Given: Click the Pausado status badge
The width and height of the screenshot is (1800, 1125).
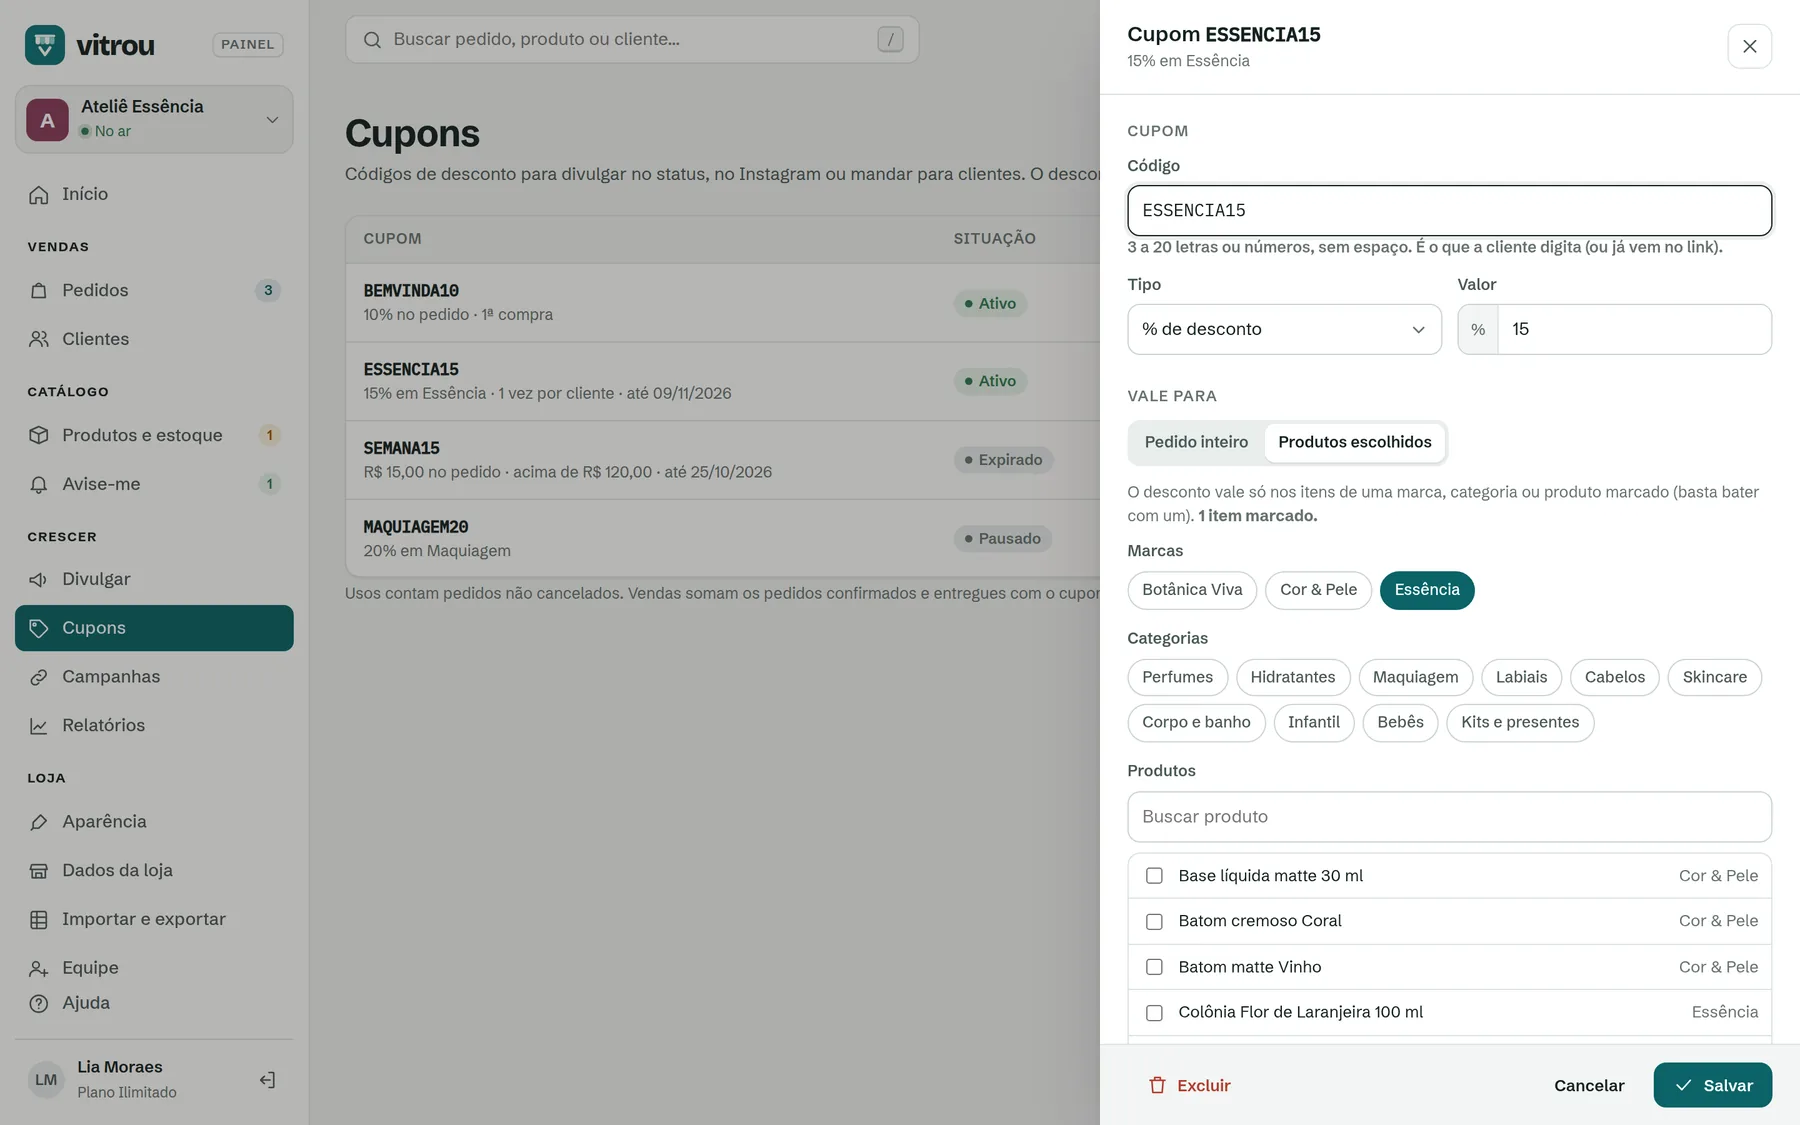Looking at the screenshot, I should [x=1002, y=539].
